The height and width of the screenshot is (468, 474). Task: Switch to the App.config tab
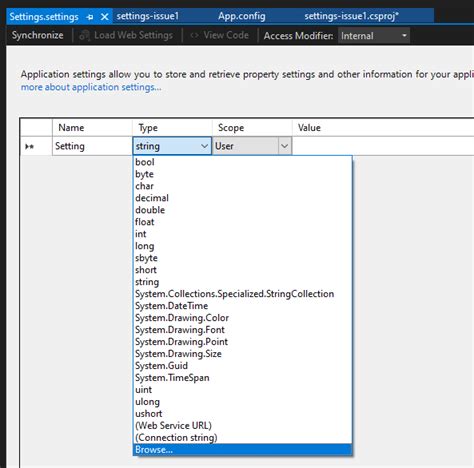coord(242,16)
